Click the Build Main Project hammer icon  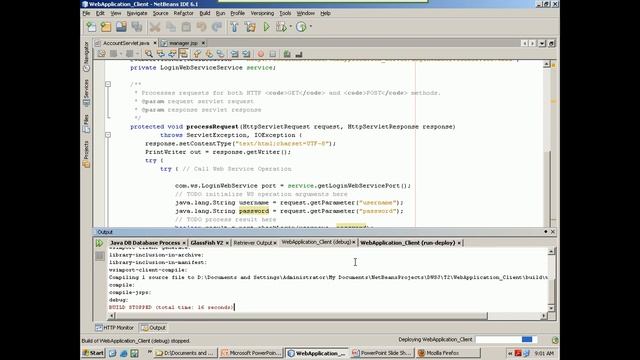[235, 27]
